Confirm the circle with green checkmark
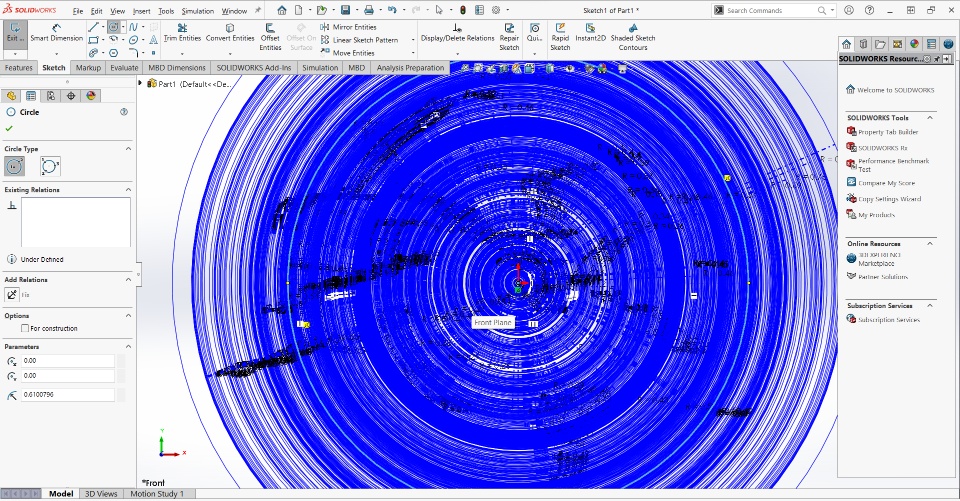 coord(10,128)
